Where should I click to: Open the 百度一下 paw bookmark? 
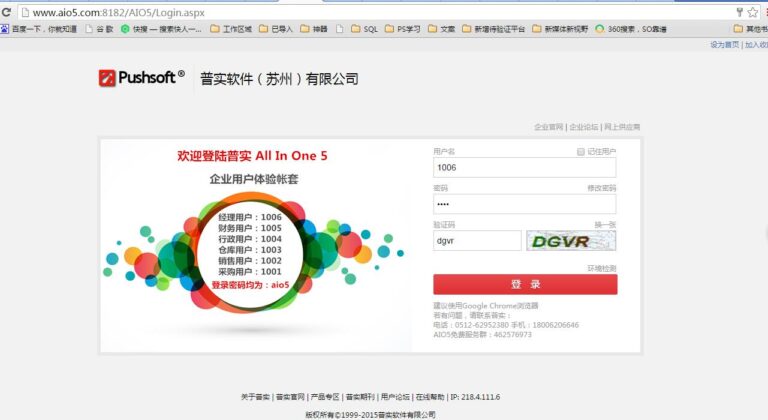point(4,29)
